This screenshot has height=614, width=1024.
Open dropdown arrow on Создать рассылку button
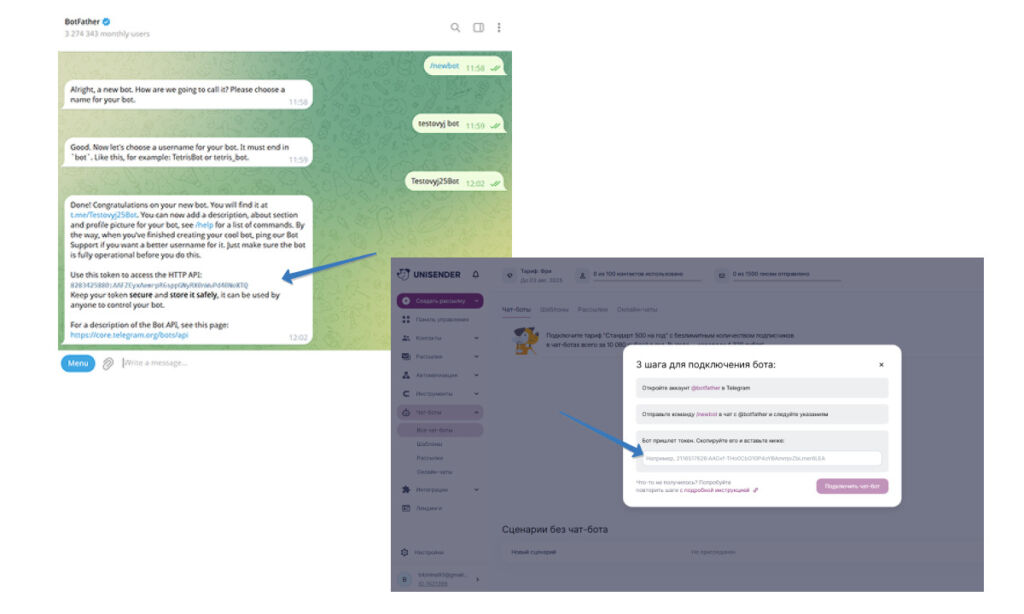click(x=476, y=301)
